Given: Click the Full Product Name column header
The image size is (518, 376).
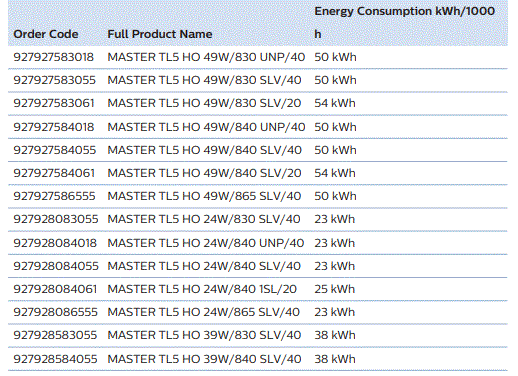Looking at the screenshot, I should coord(160,34).
